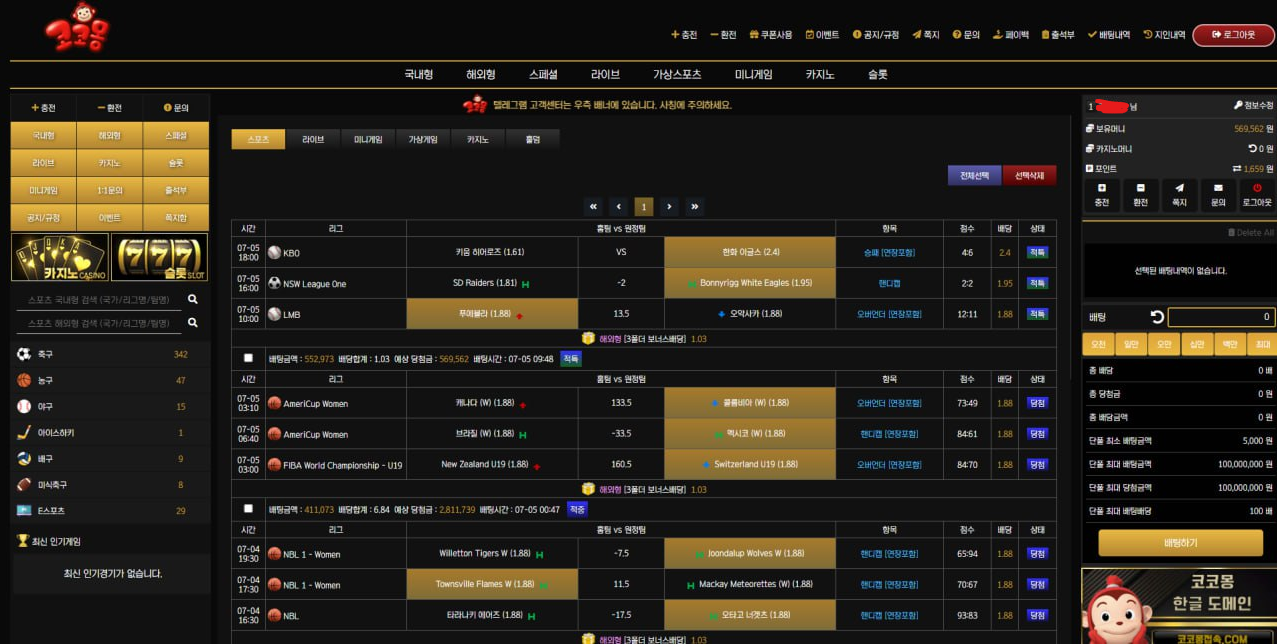Image resolution: width=1277 pixels, height=644 pixels.
Task: Check the box for 411,073 bet slip
Action: click(x=248, y=509)
